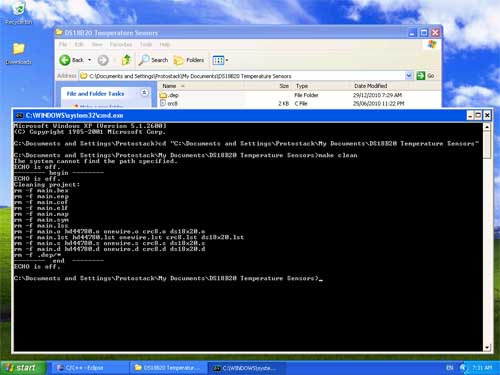This screenshot has height=375, width=500.
Task: Open the File menu in Explorer
Action: [x=63, y=44]
